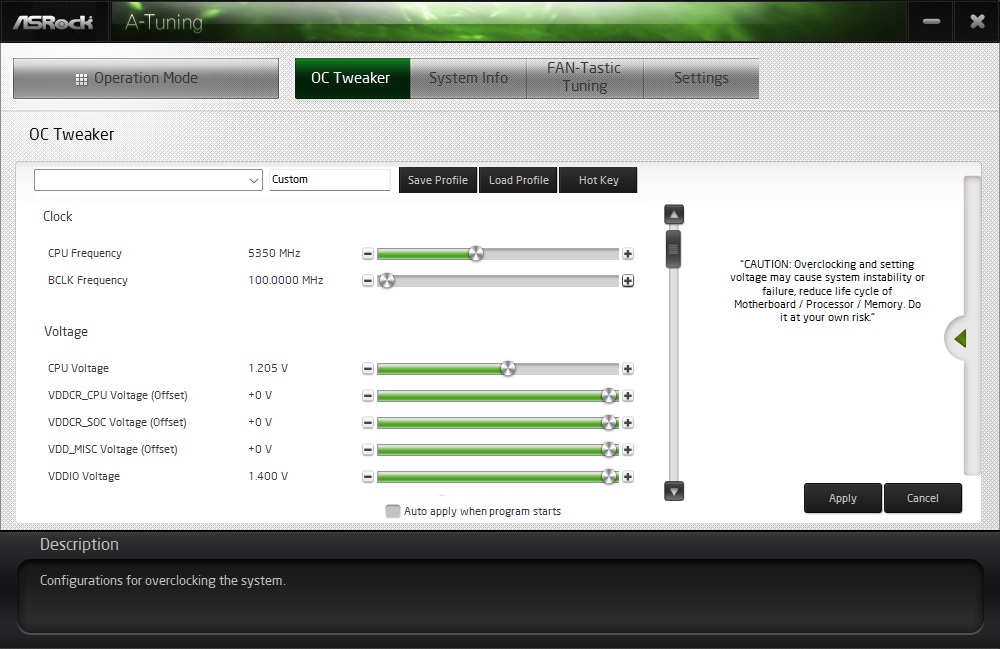Image resolution: width=1000 pixels, height=649 pixels.
Task: Switch to the System Info tab
Action: pos(468,78)
